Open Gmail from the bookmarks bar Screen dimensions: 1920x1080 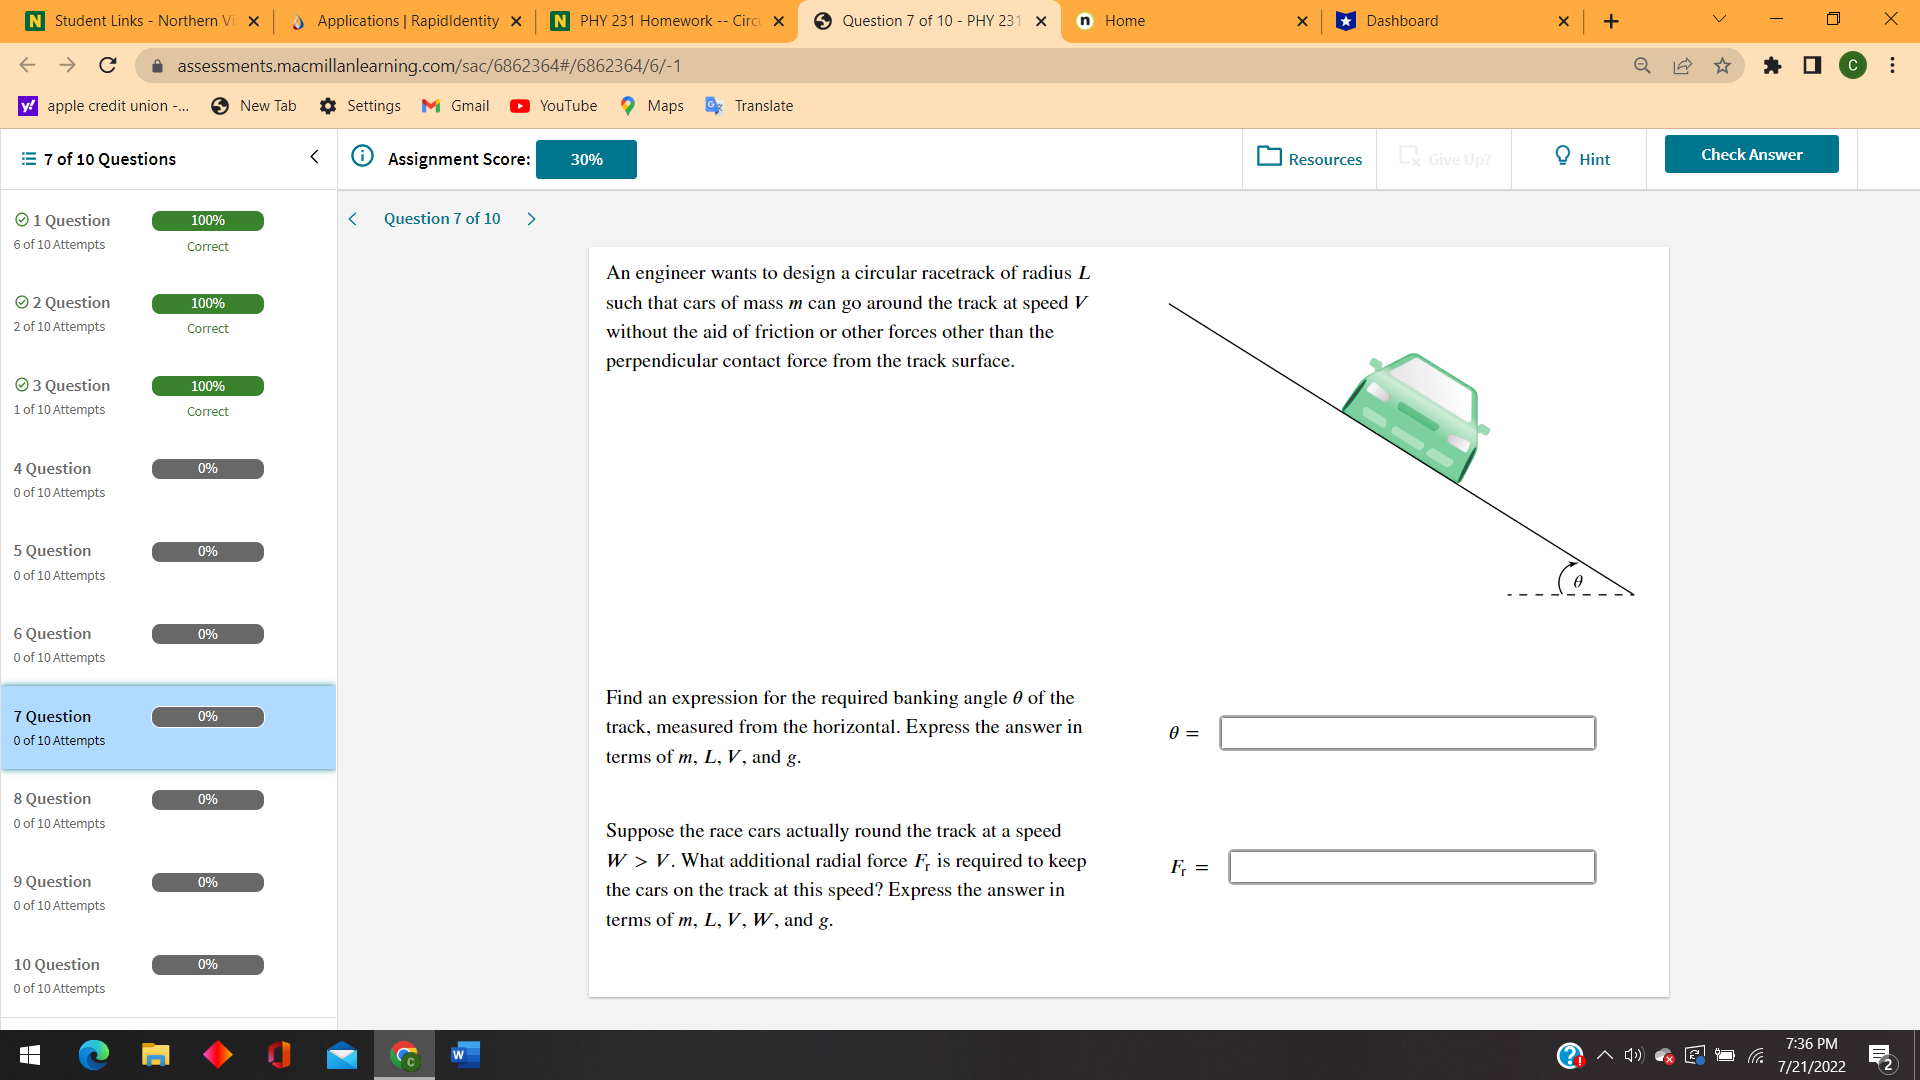pos(455,105)
